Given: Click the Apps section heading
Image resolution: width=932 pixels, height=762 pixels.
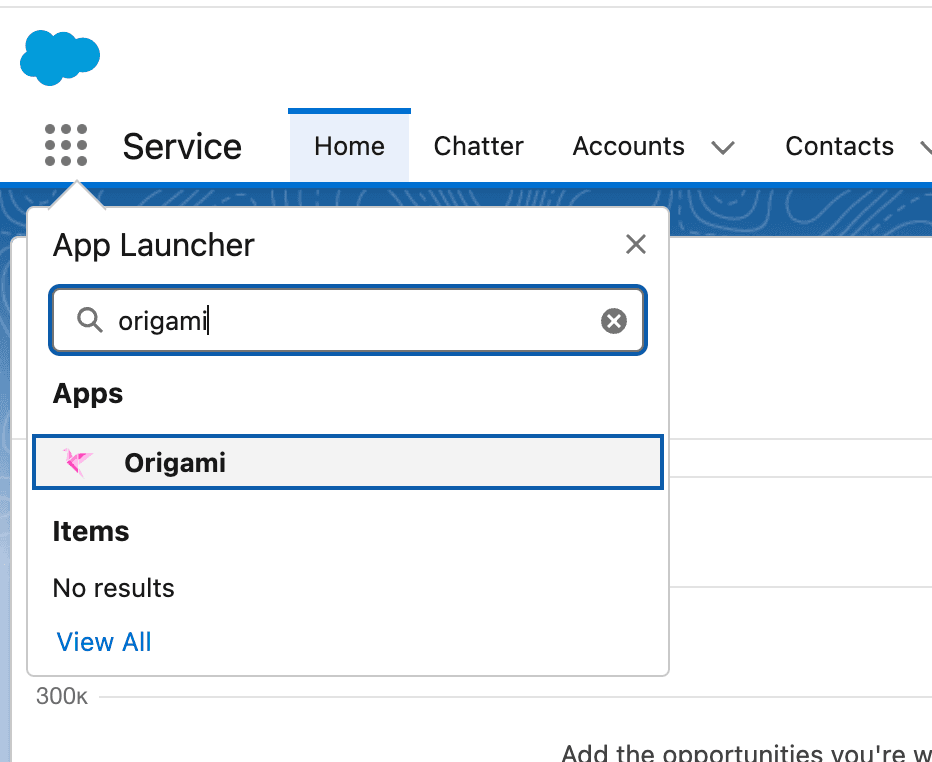Looking at the screenshot, I should click(x=88, y=394).
